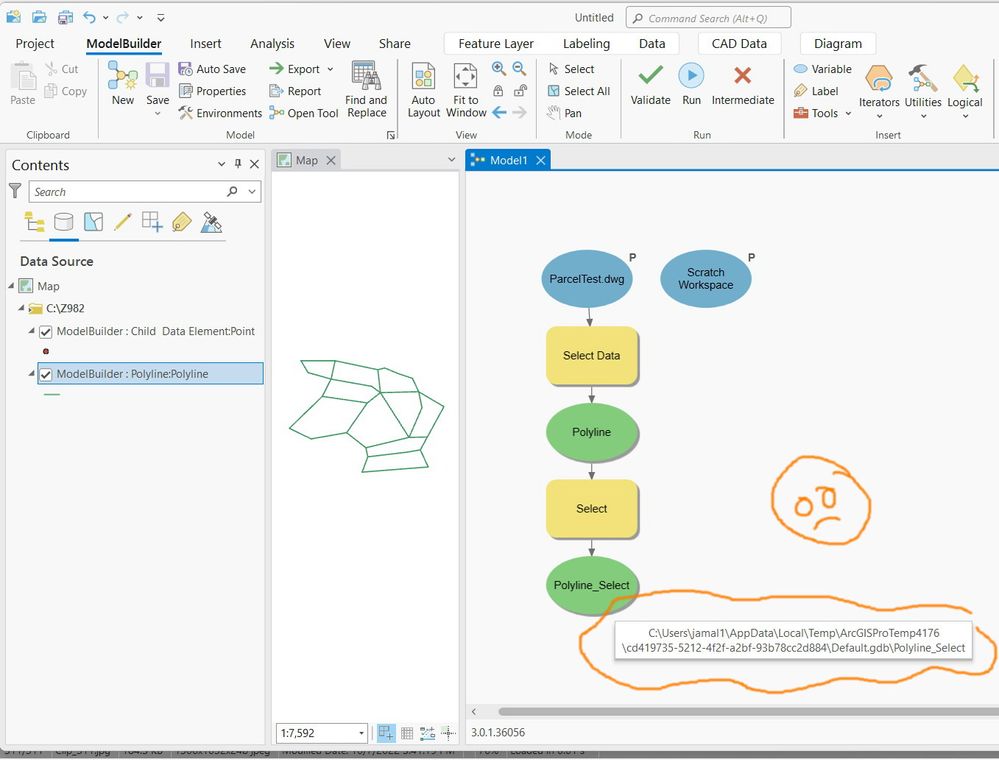
Task: Open the Feature Layer tab
Action: [496, 43]
